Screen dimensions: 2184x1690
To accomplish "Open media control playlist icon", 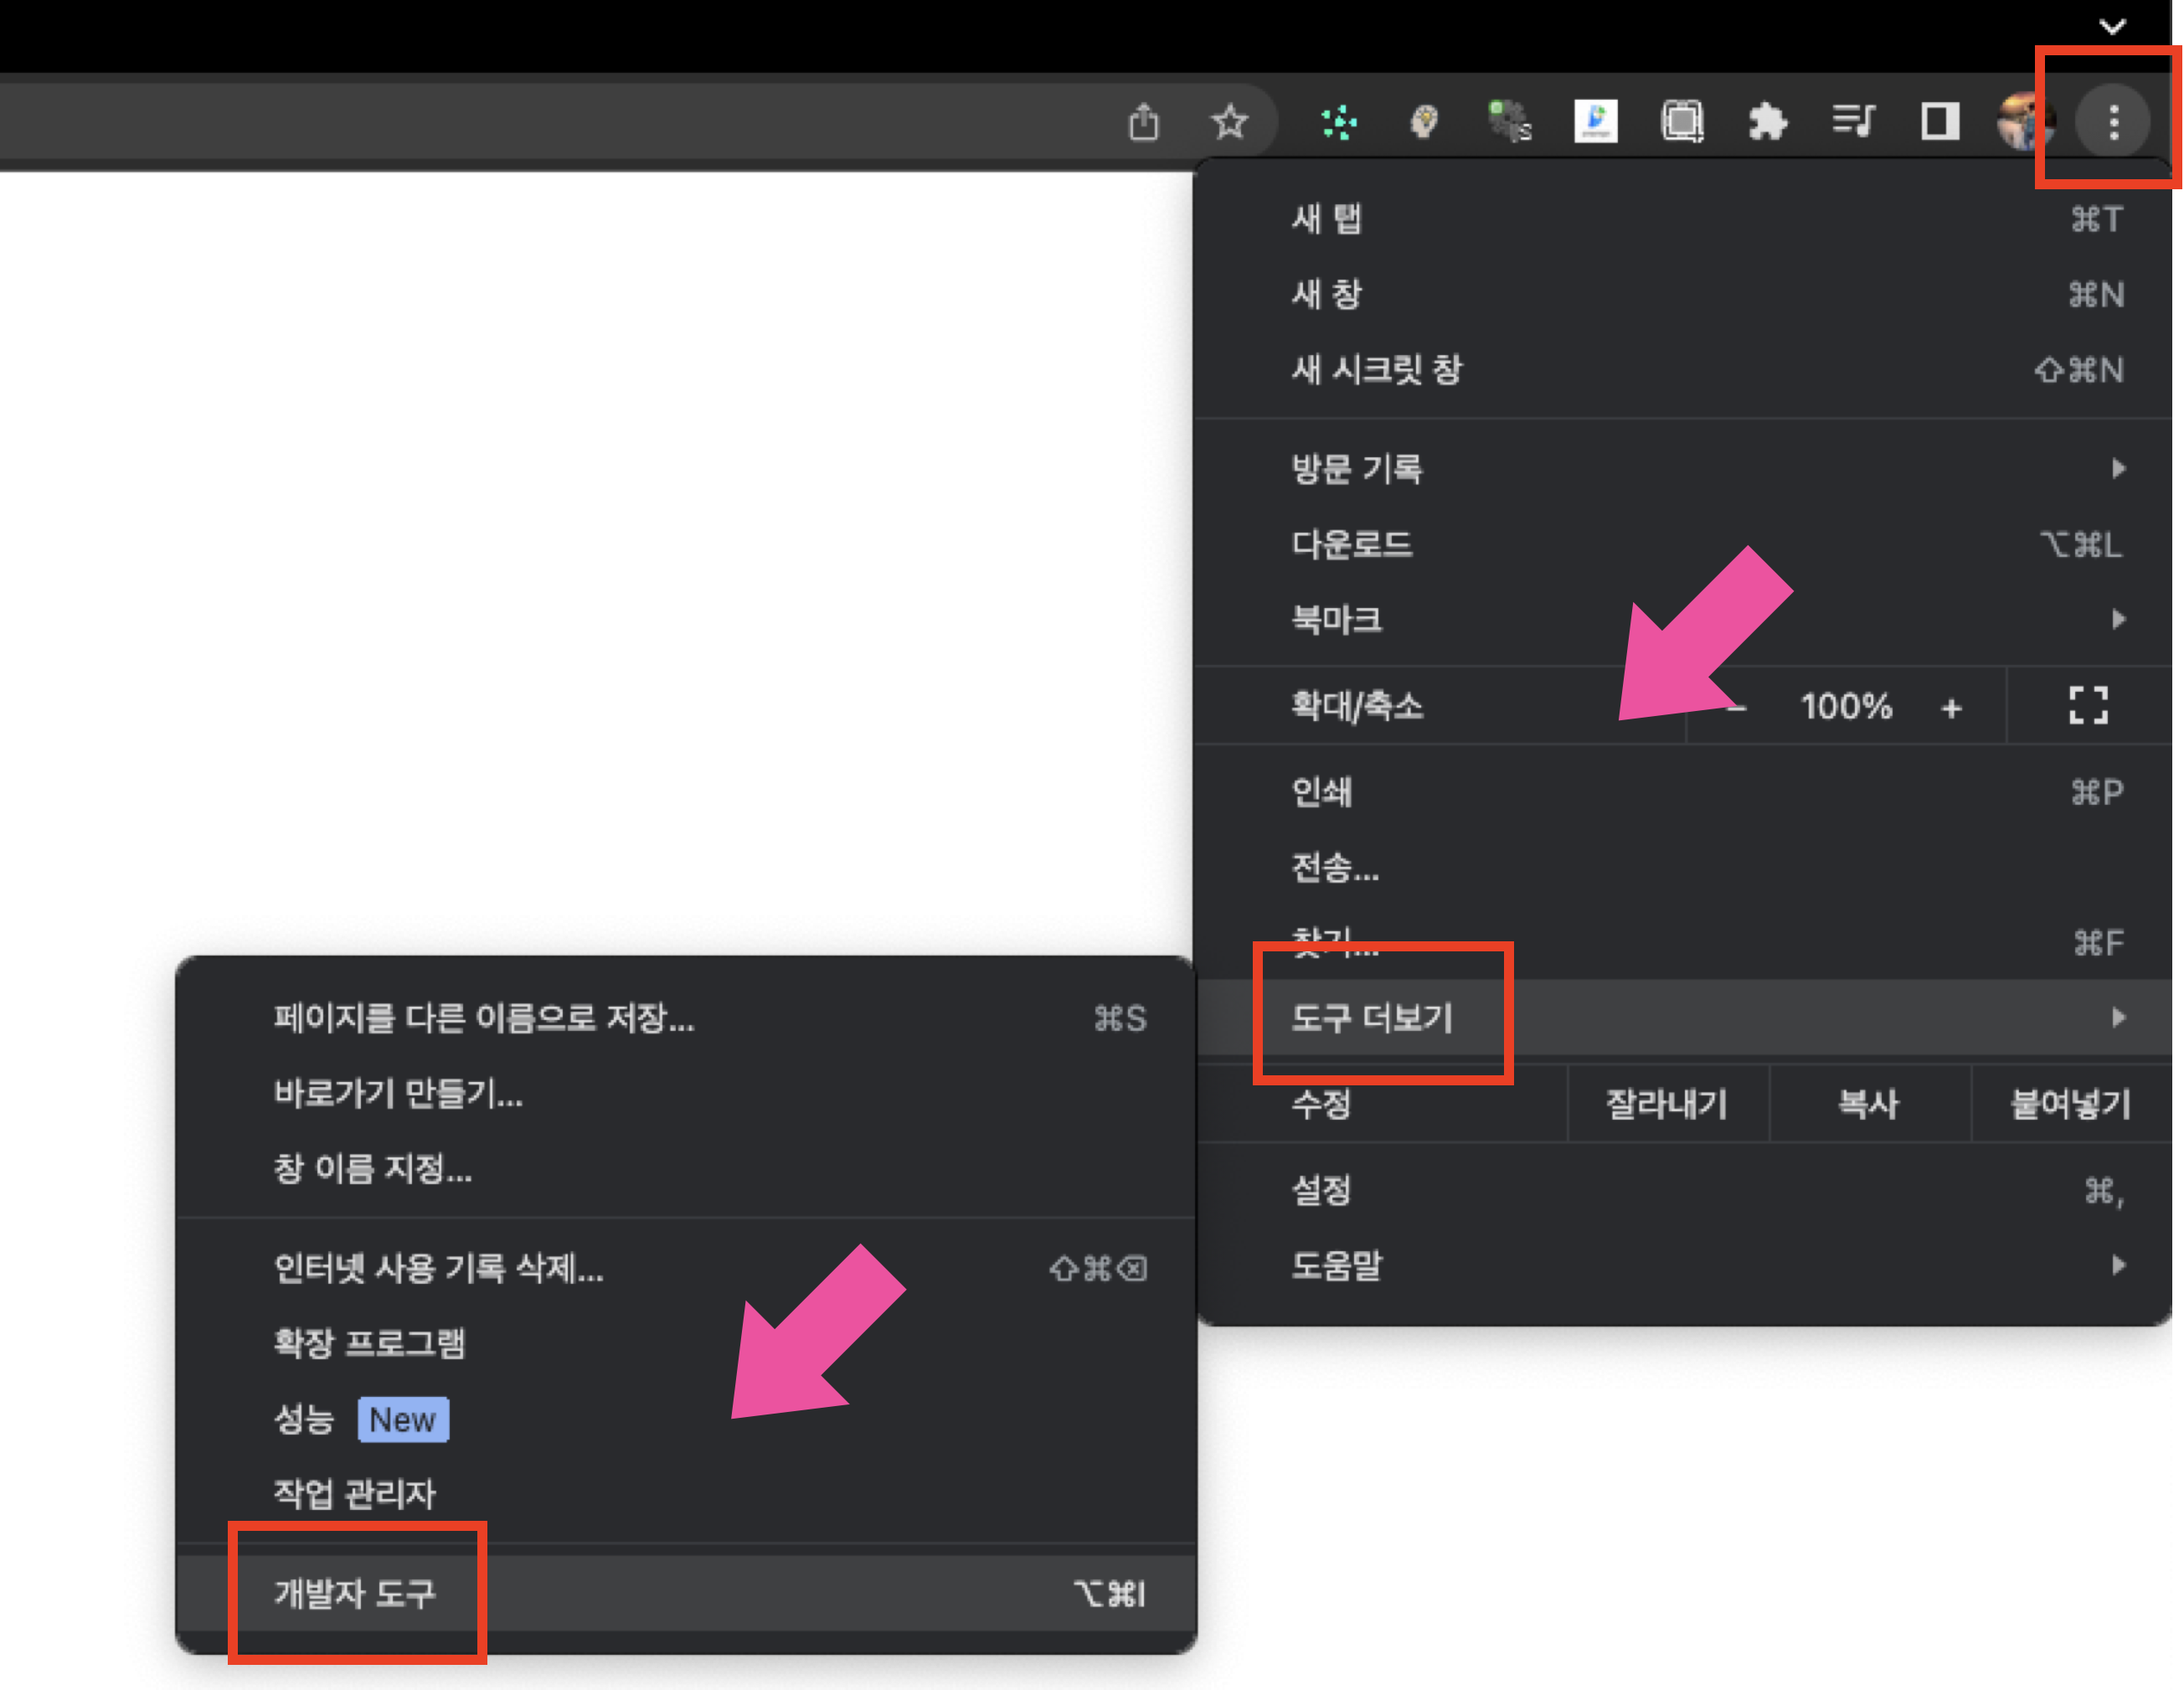I will (1853, 122).
